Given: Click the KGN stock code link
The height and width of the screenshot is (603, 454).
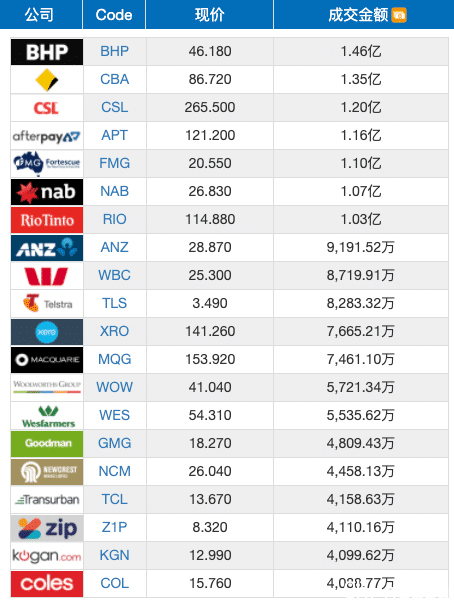Looking at the screenshot, I should [x=115, y=555].
